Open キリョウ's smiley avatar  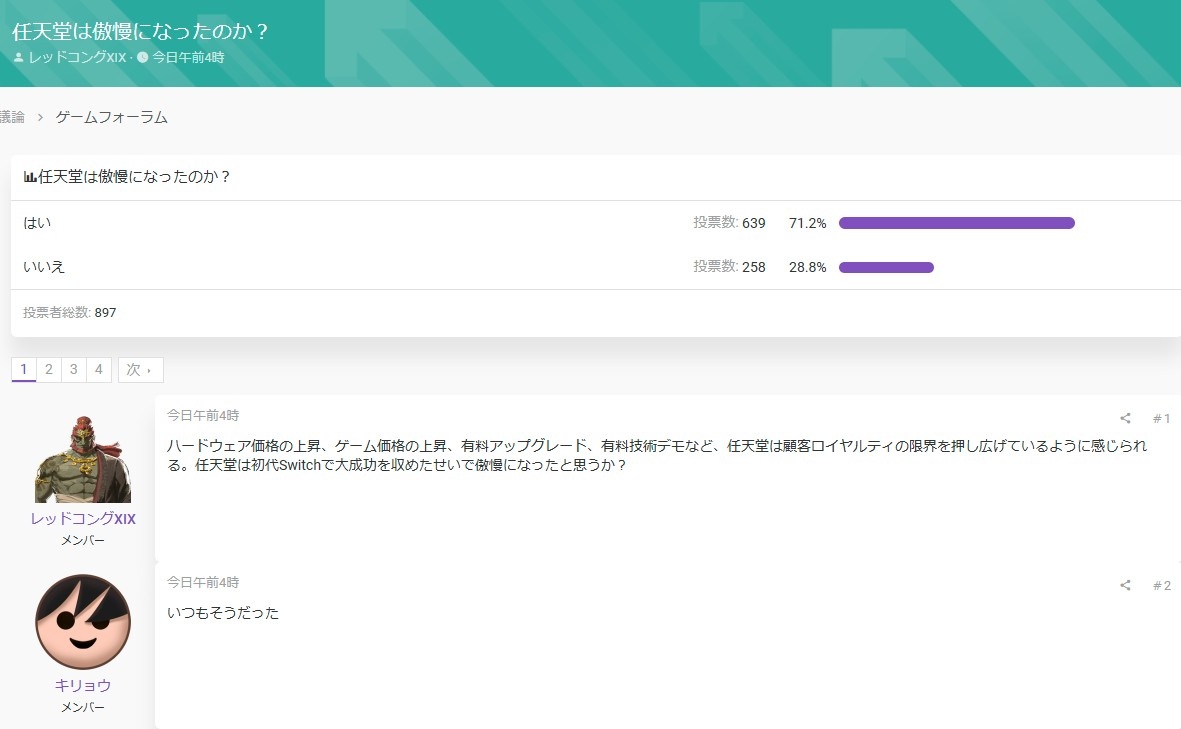coord(83,622)
